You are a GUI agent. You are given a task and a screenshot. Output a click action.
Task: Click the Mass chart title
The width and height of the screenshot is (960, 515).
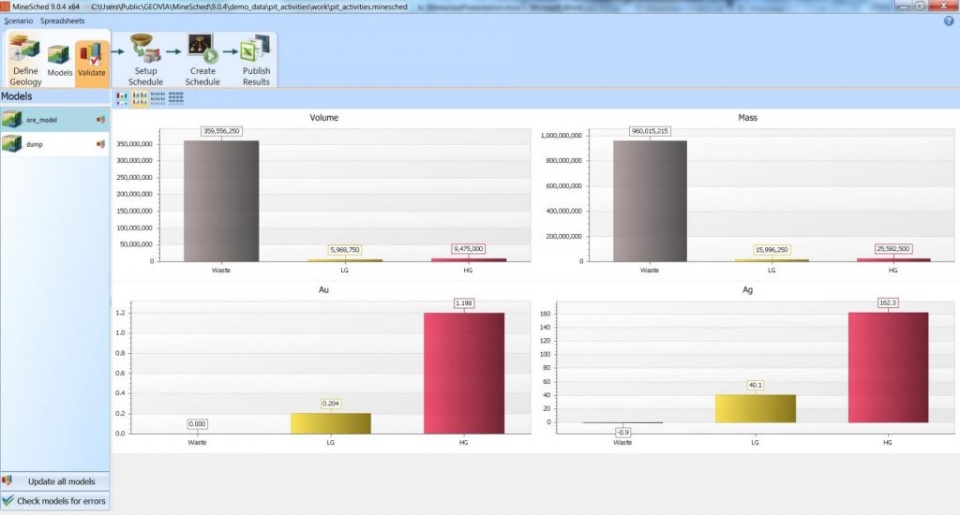click(748, 118)
